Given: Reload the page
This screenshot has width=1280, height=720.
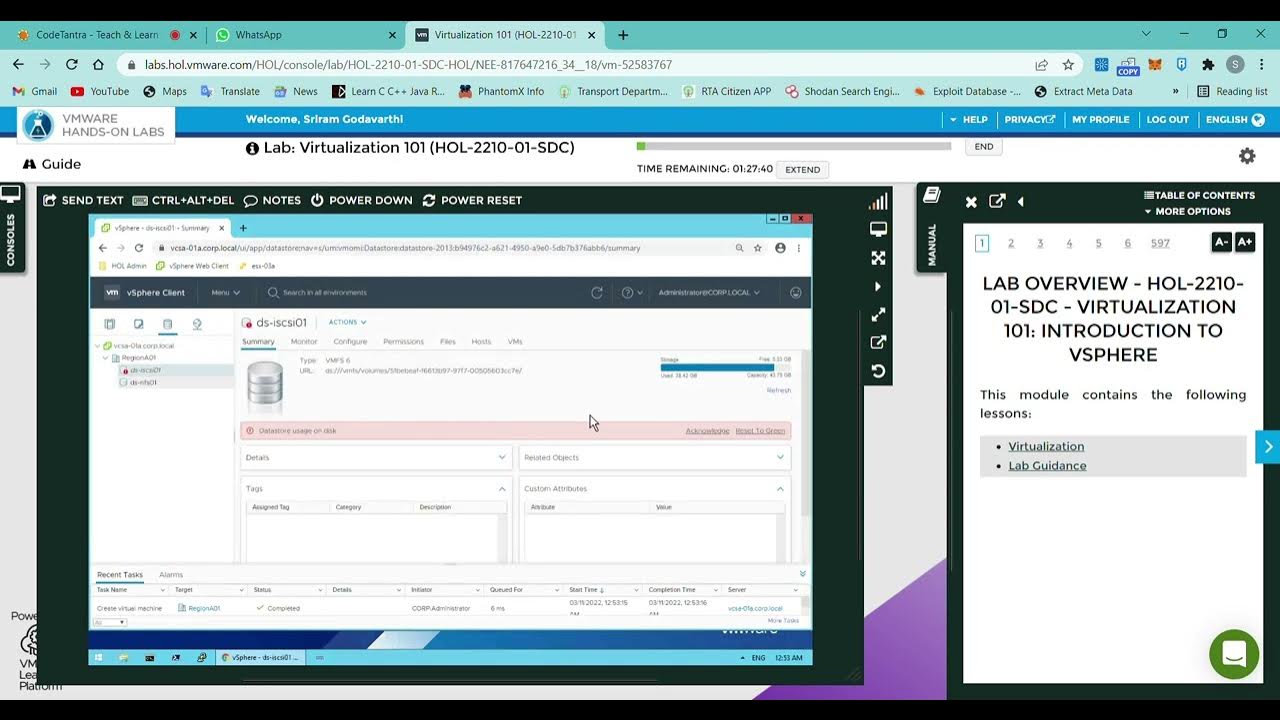Looking at the screenshot, I should pos(72,64).
